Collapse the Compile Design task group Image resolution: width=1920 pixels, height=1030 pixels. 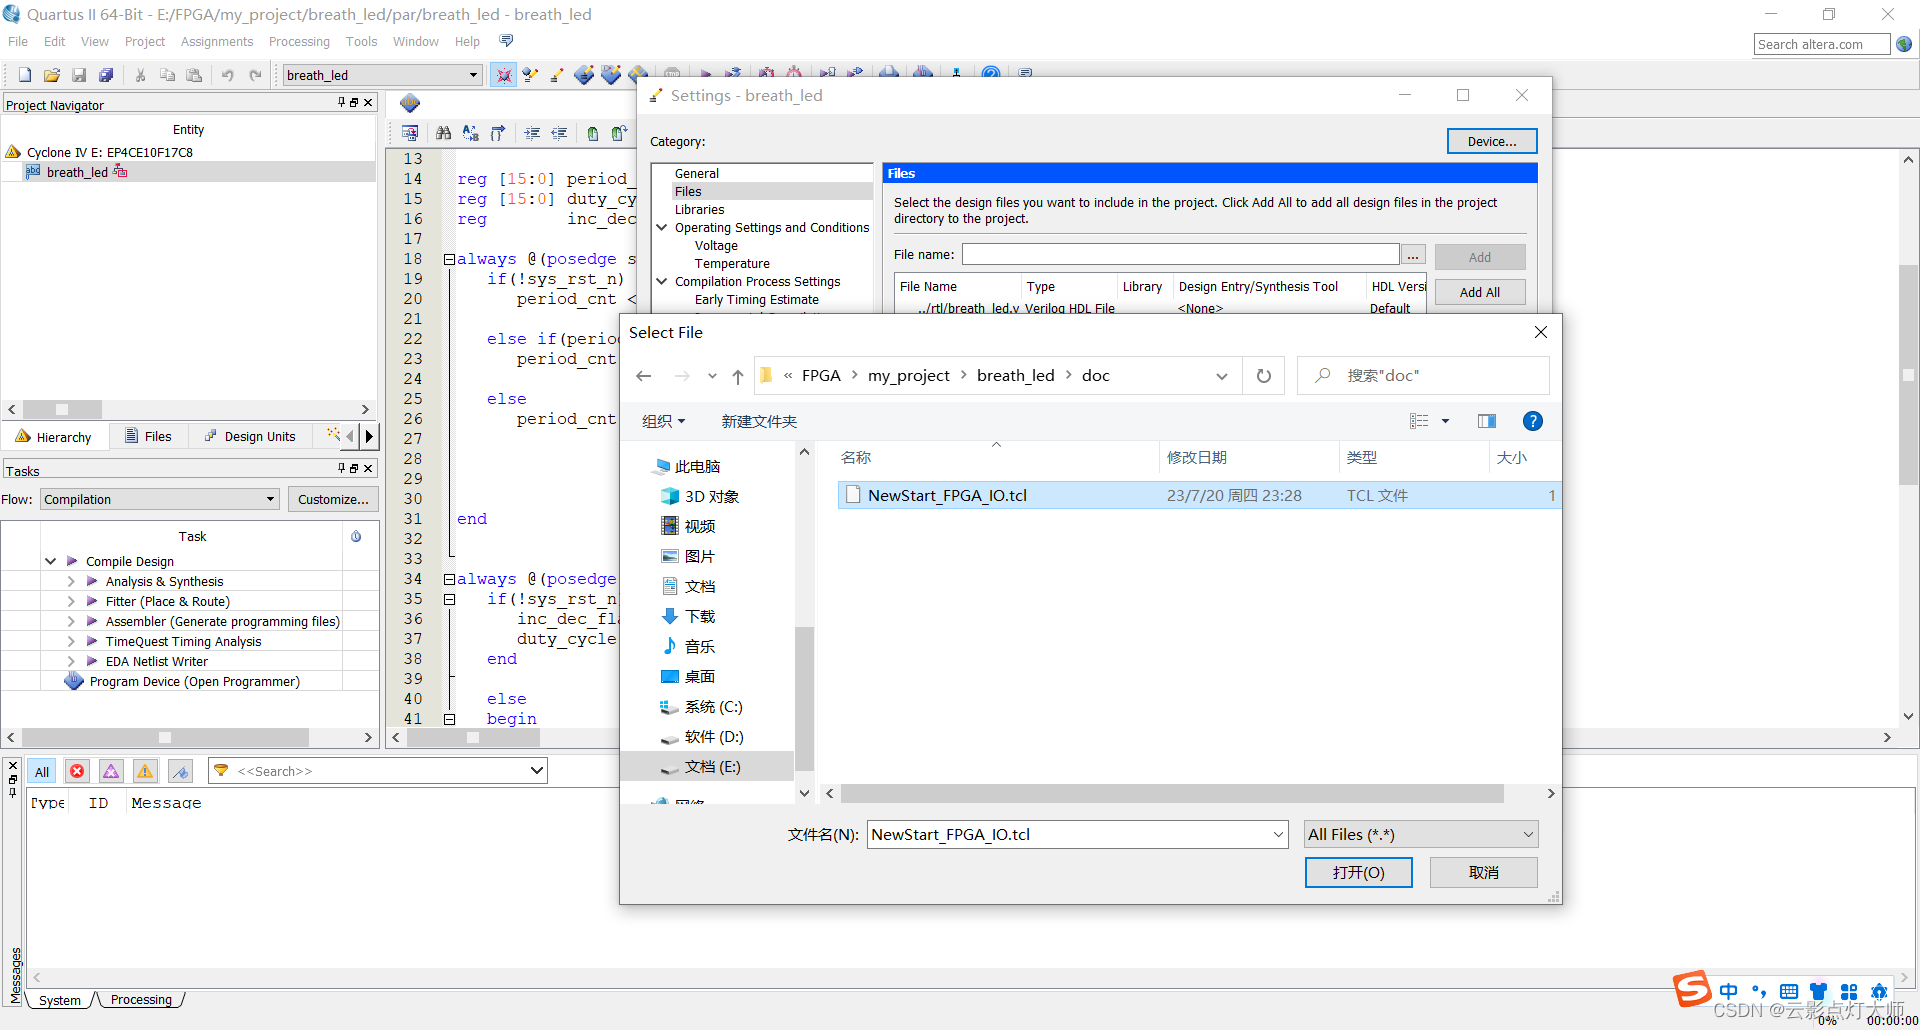pyautogui.click(x=50, y=561)
